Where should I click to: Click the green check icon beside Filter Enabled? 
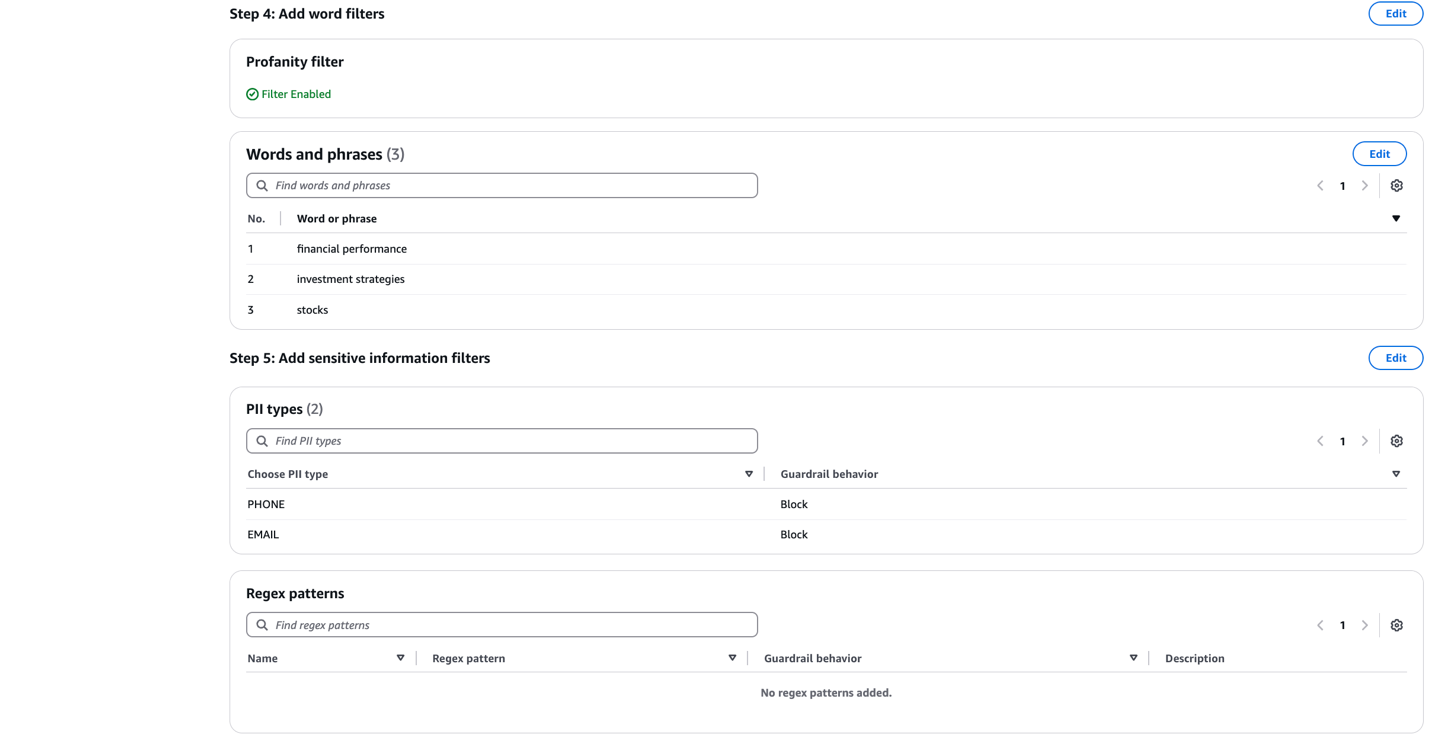[x=252, y=93]
